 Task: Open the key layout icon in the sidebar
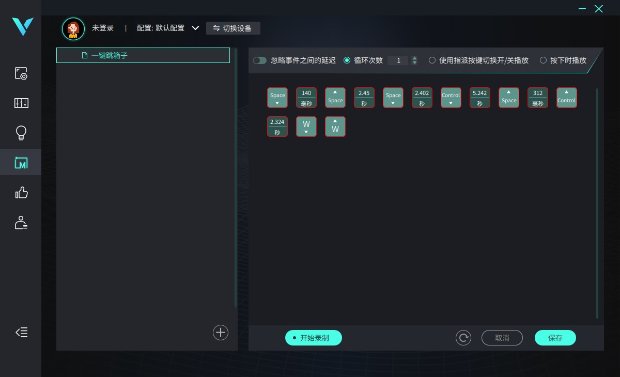(21, 103)
